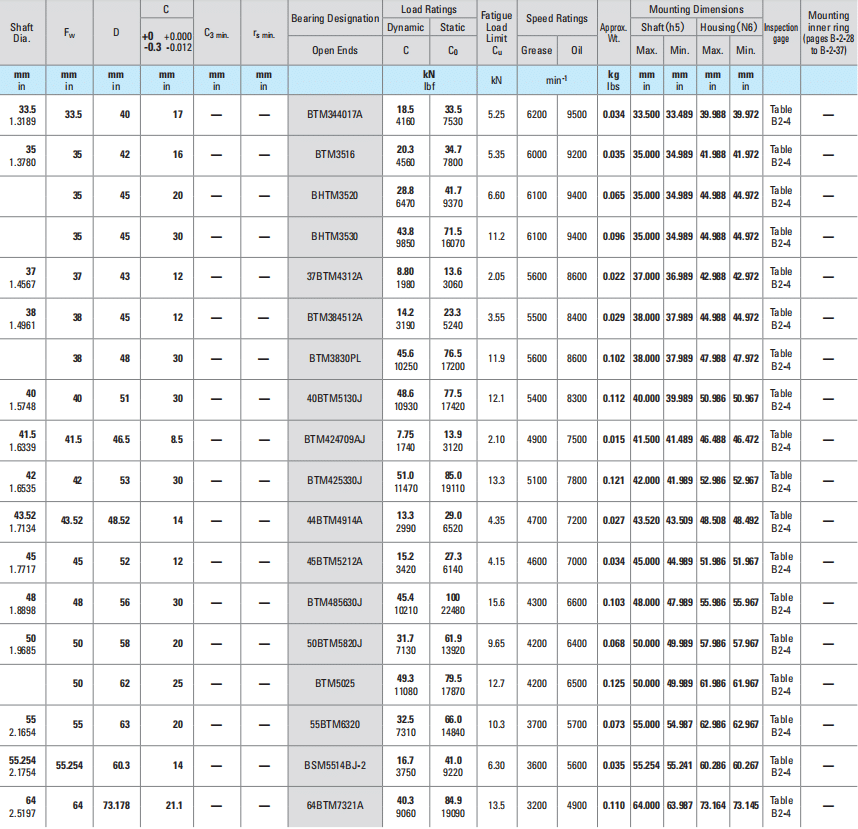
Task: Select the Mounting inner ring column header
Action: (827, 32)
